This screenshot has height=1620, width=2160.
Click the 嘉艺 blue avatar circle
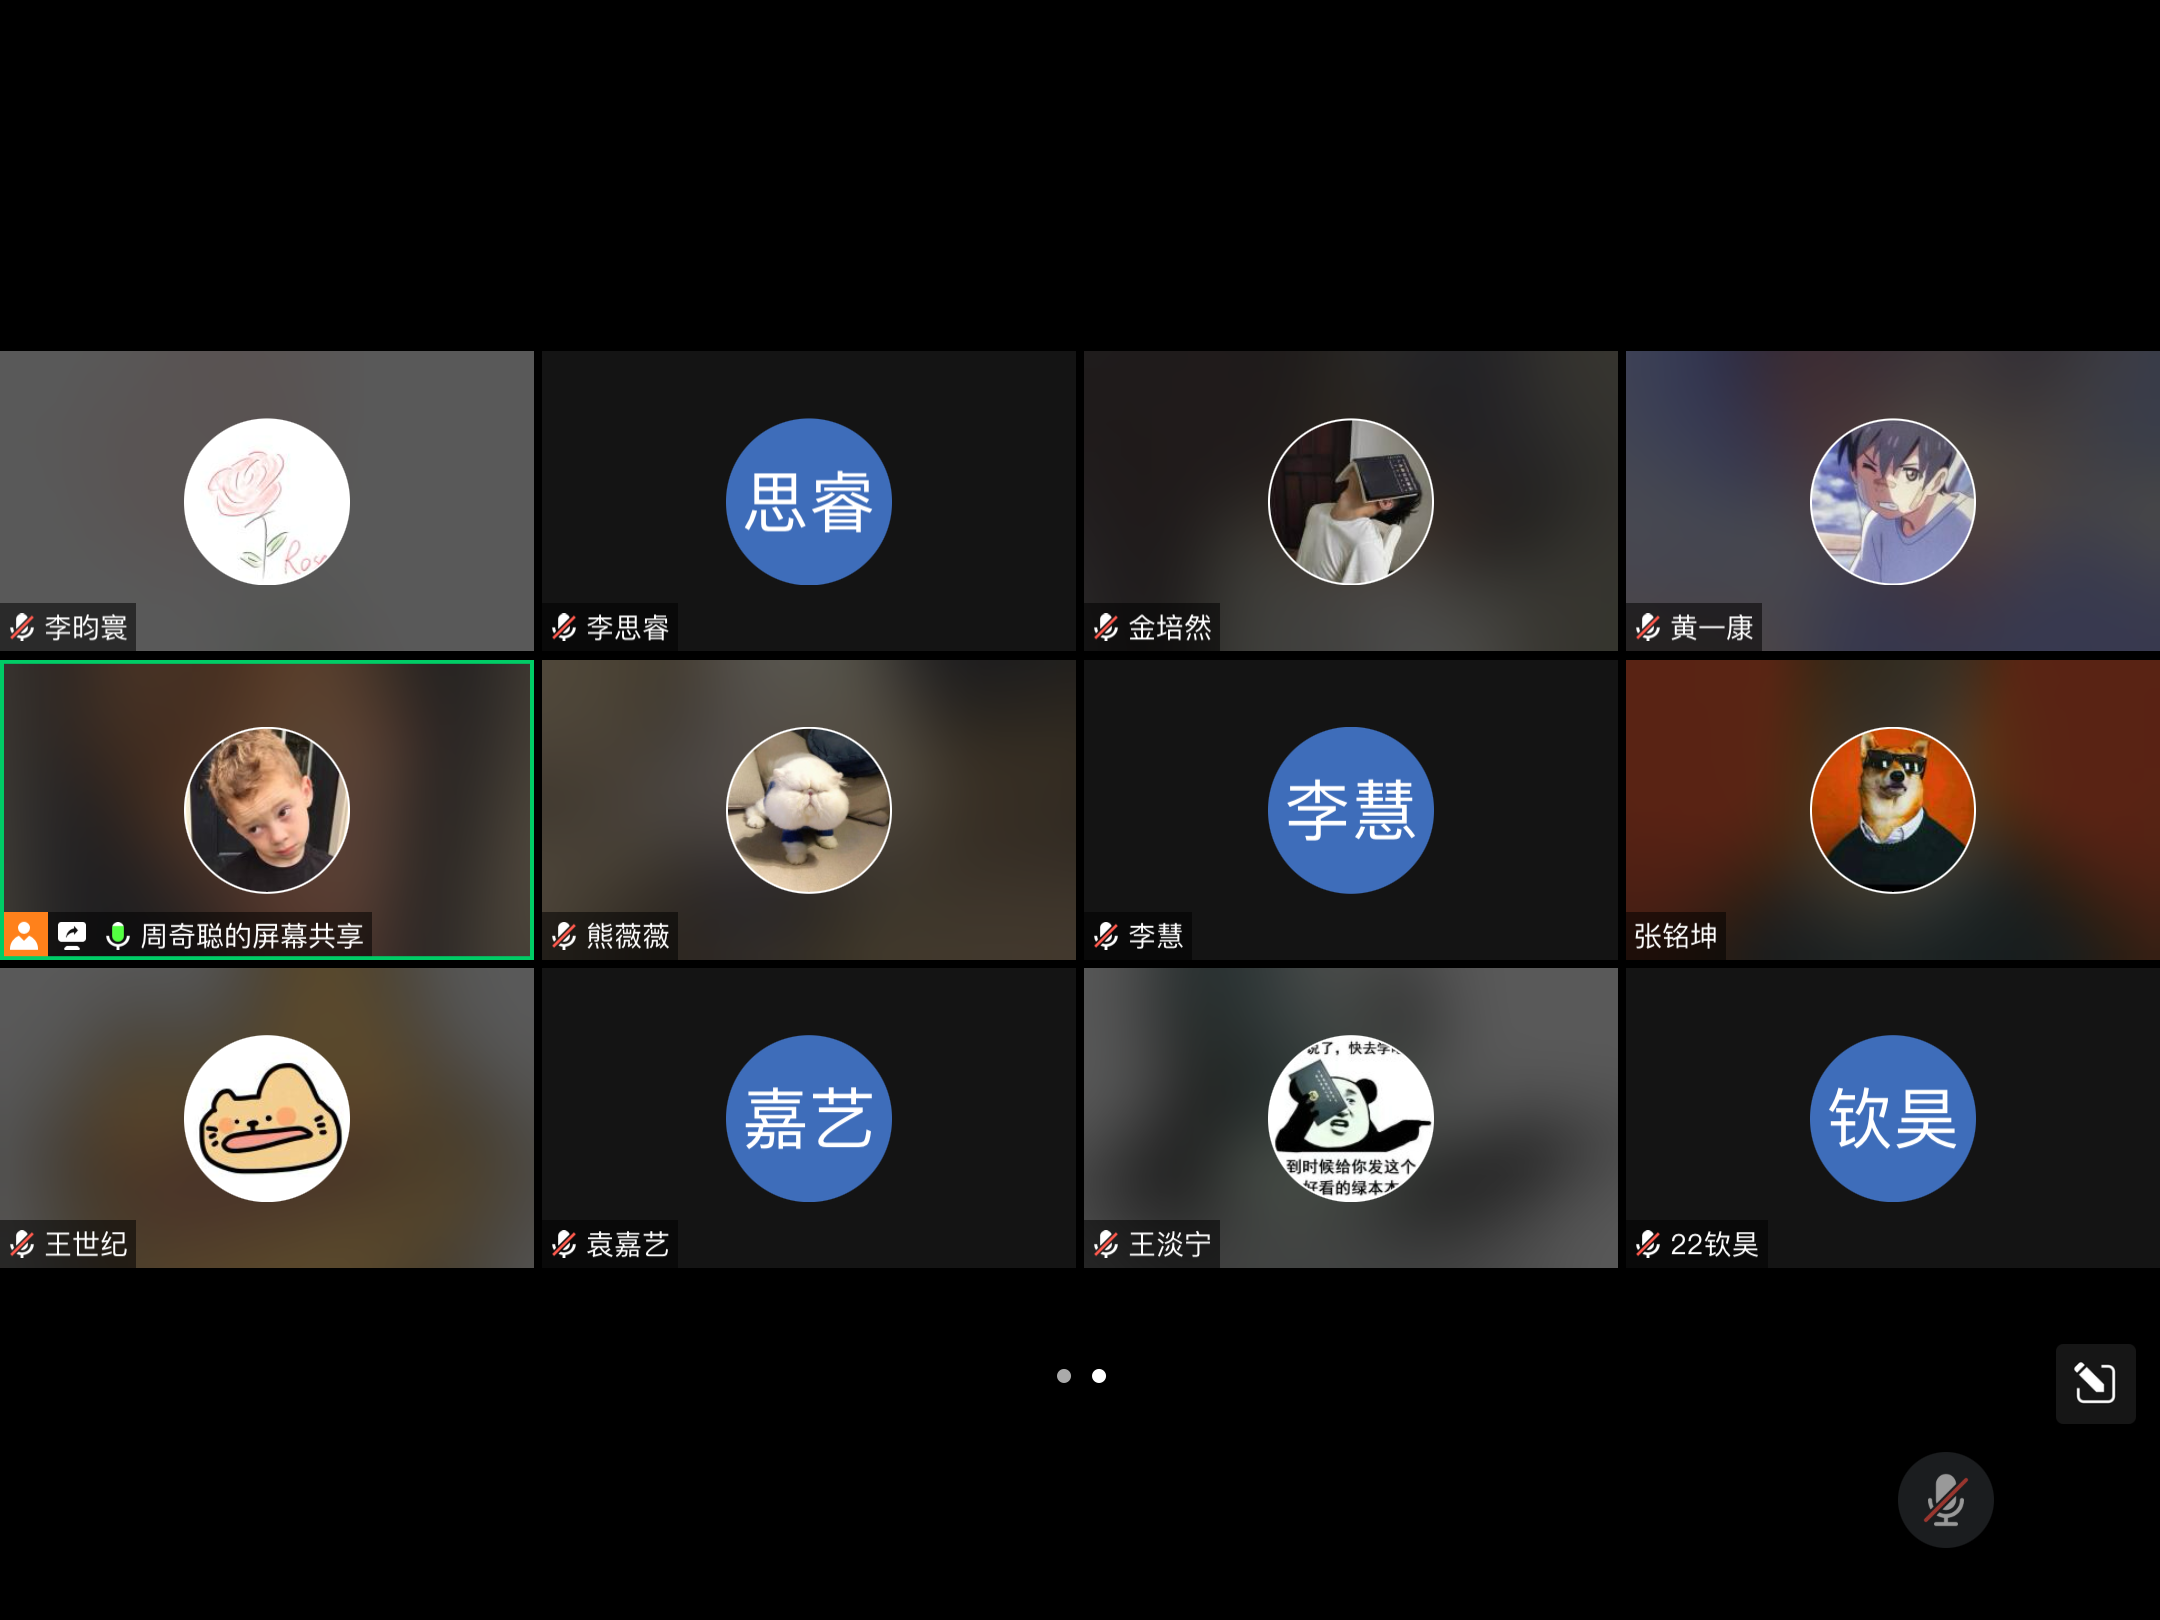tap(808, 1118)
